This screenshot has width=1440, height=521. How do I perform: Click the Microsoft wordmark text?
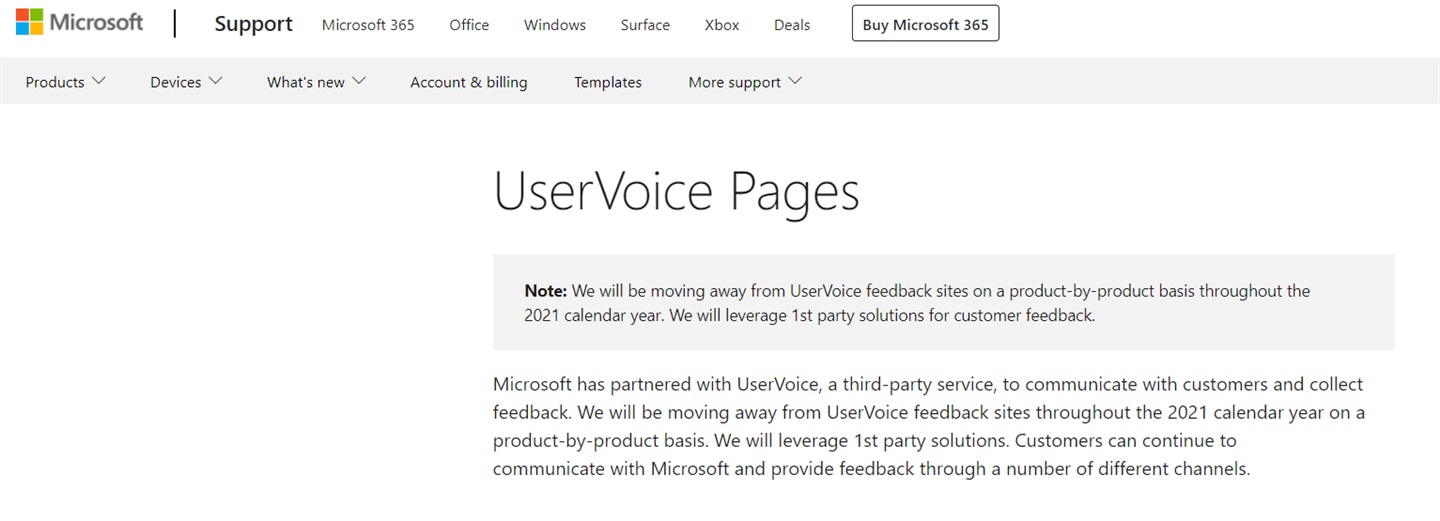[x=97, y=22]
